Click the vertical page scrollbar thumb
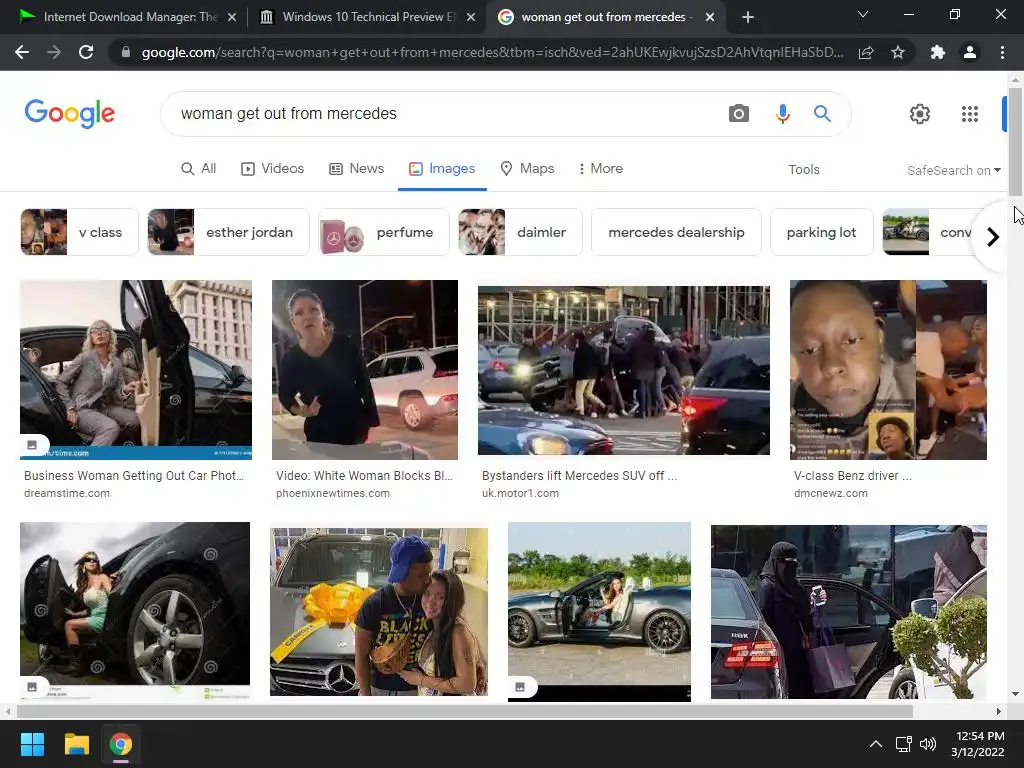This screenshot has height=768, width=1024. pyautogui.click(x=1015, y=140)
